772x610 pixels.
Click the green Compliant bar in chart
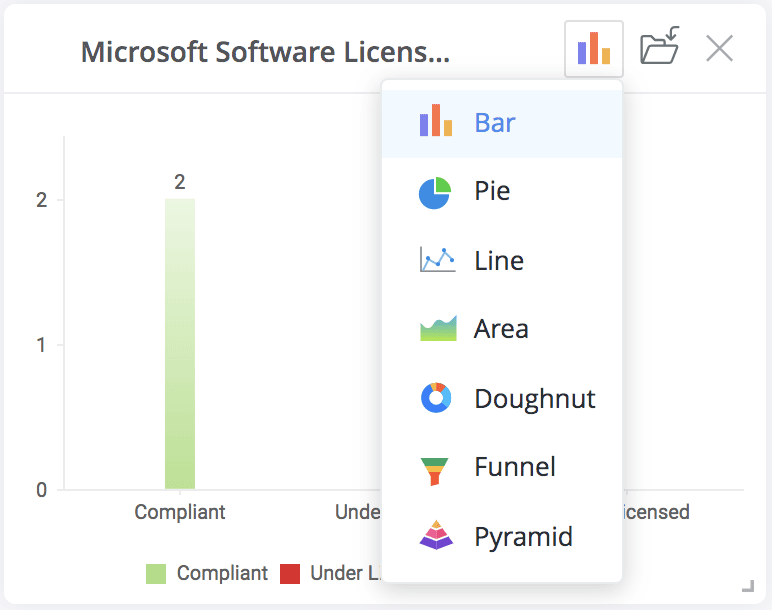[180, 344]
